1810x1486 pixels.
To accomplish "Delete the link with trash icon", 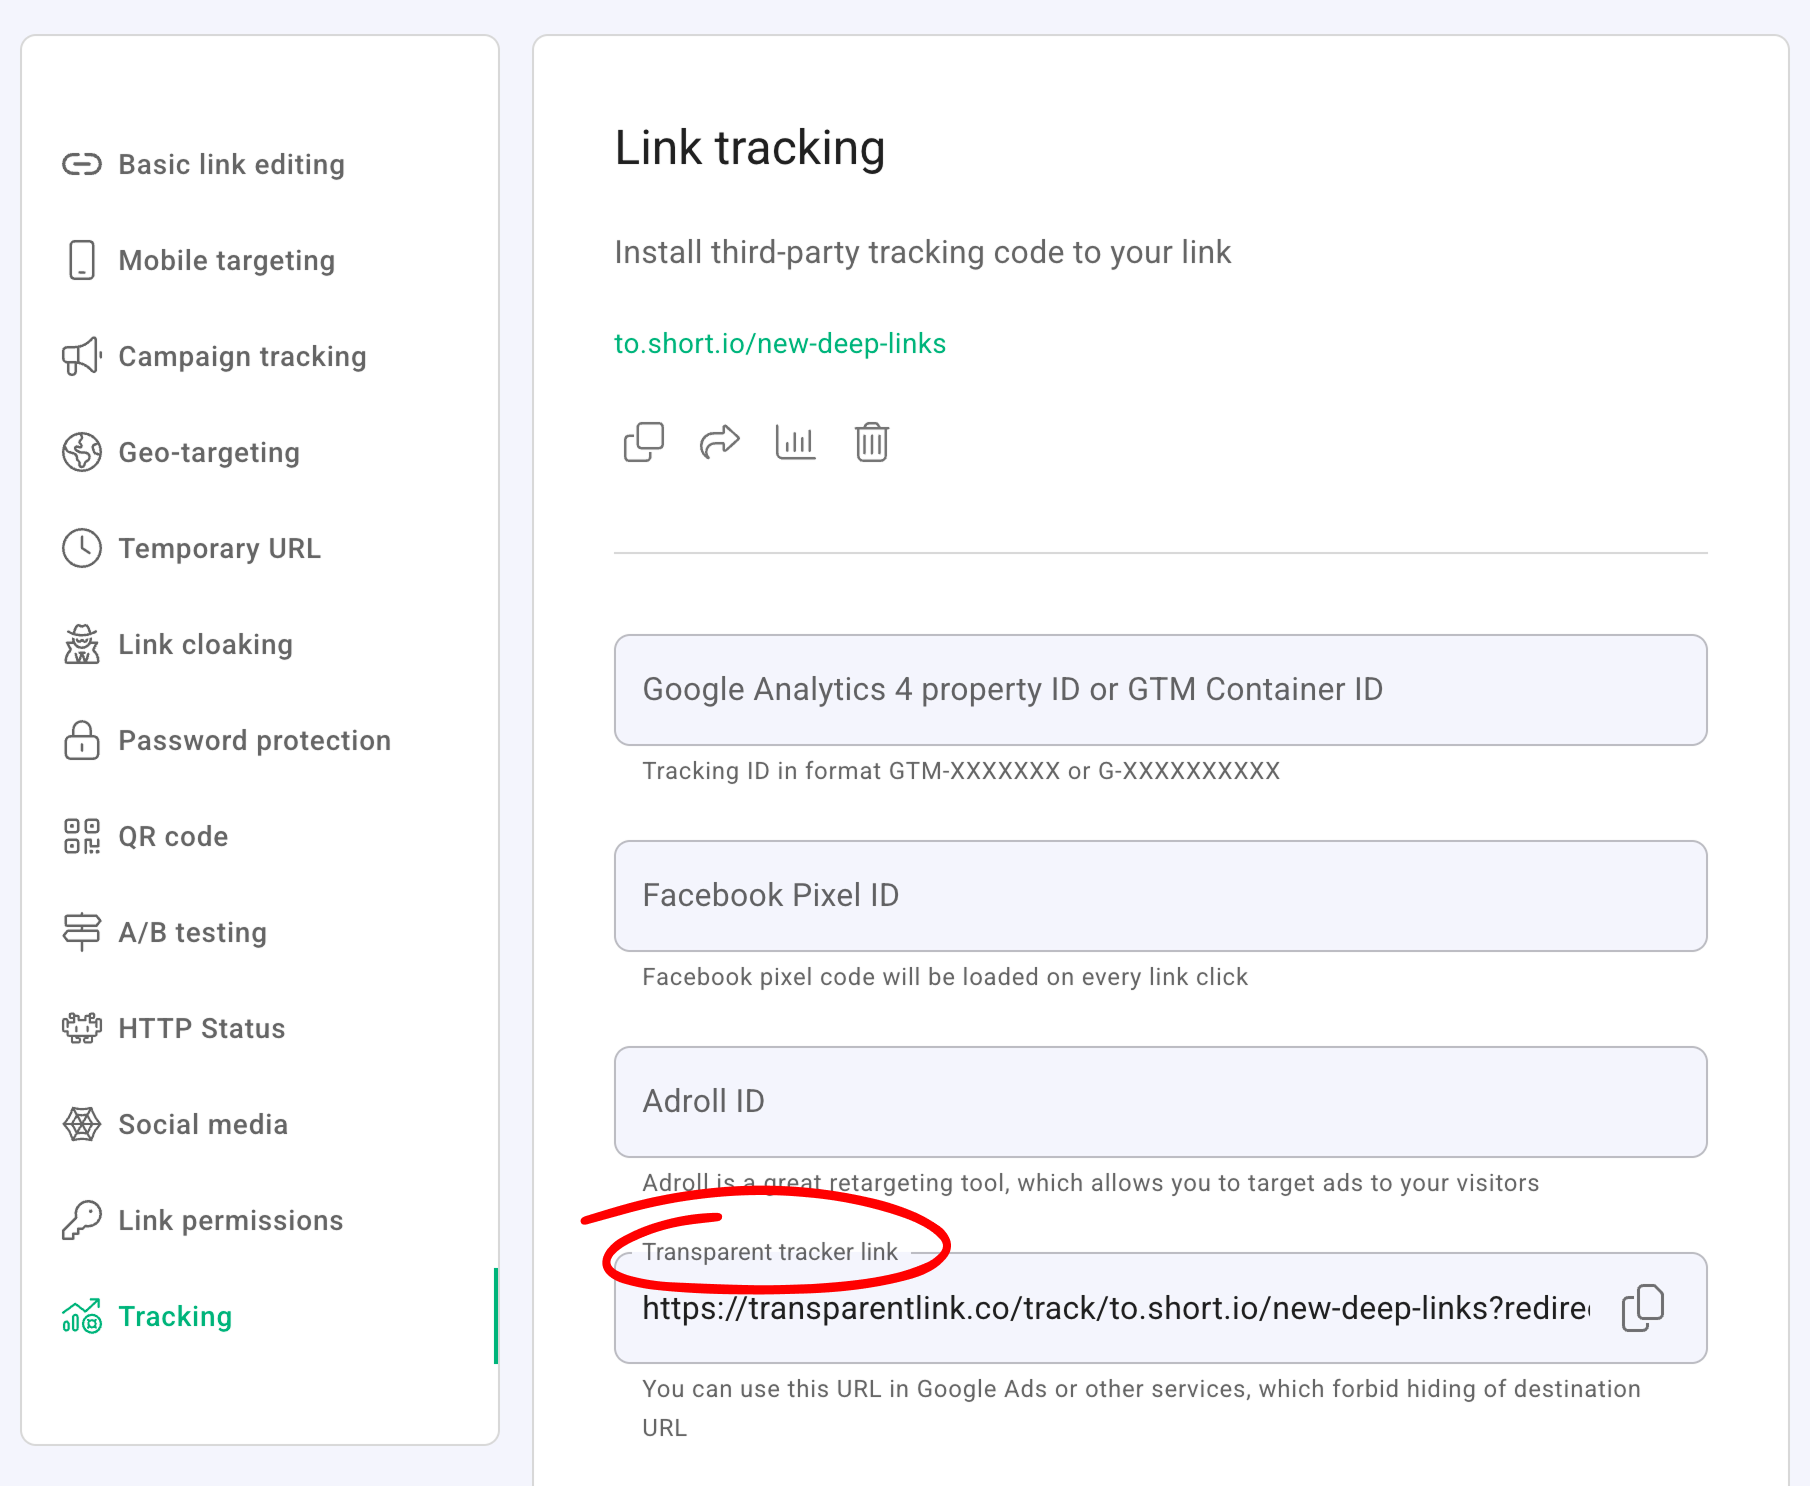I will click(x=871, y=442).
